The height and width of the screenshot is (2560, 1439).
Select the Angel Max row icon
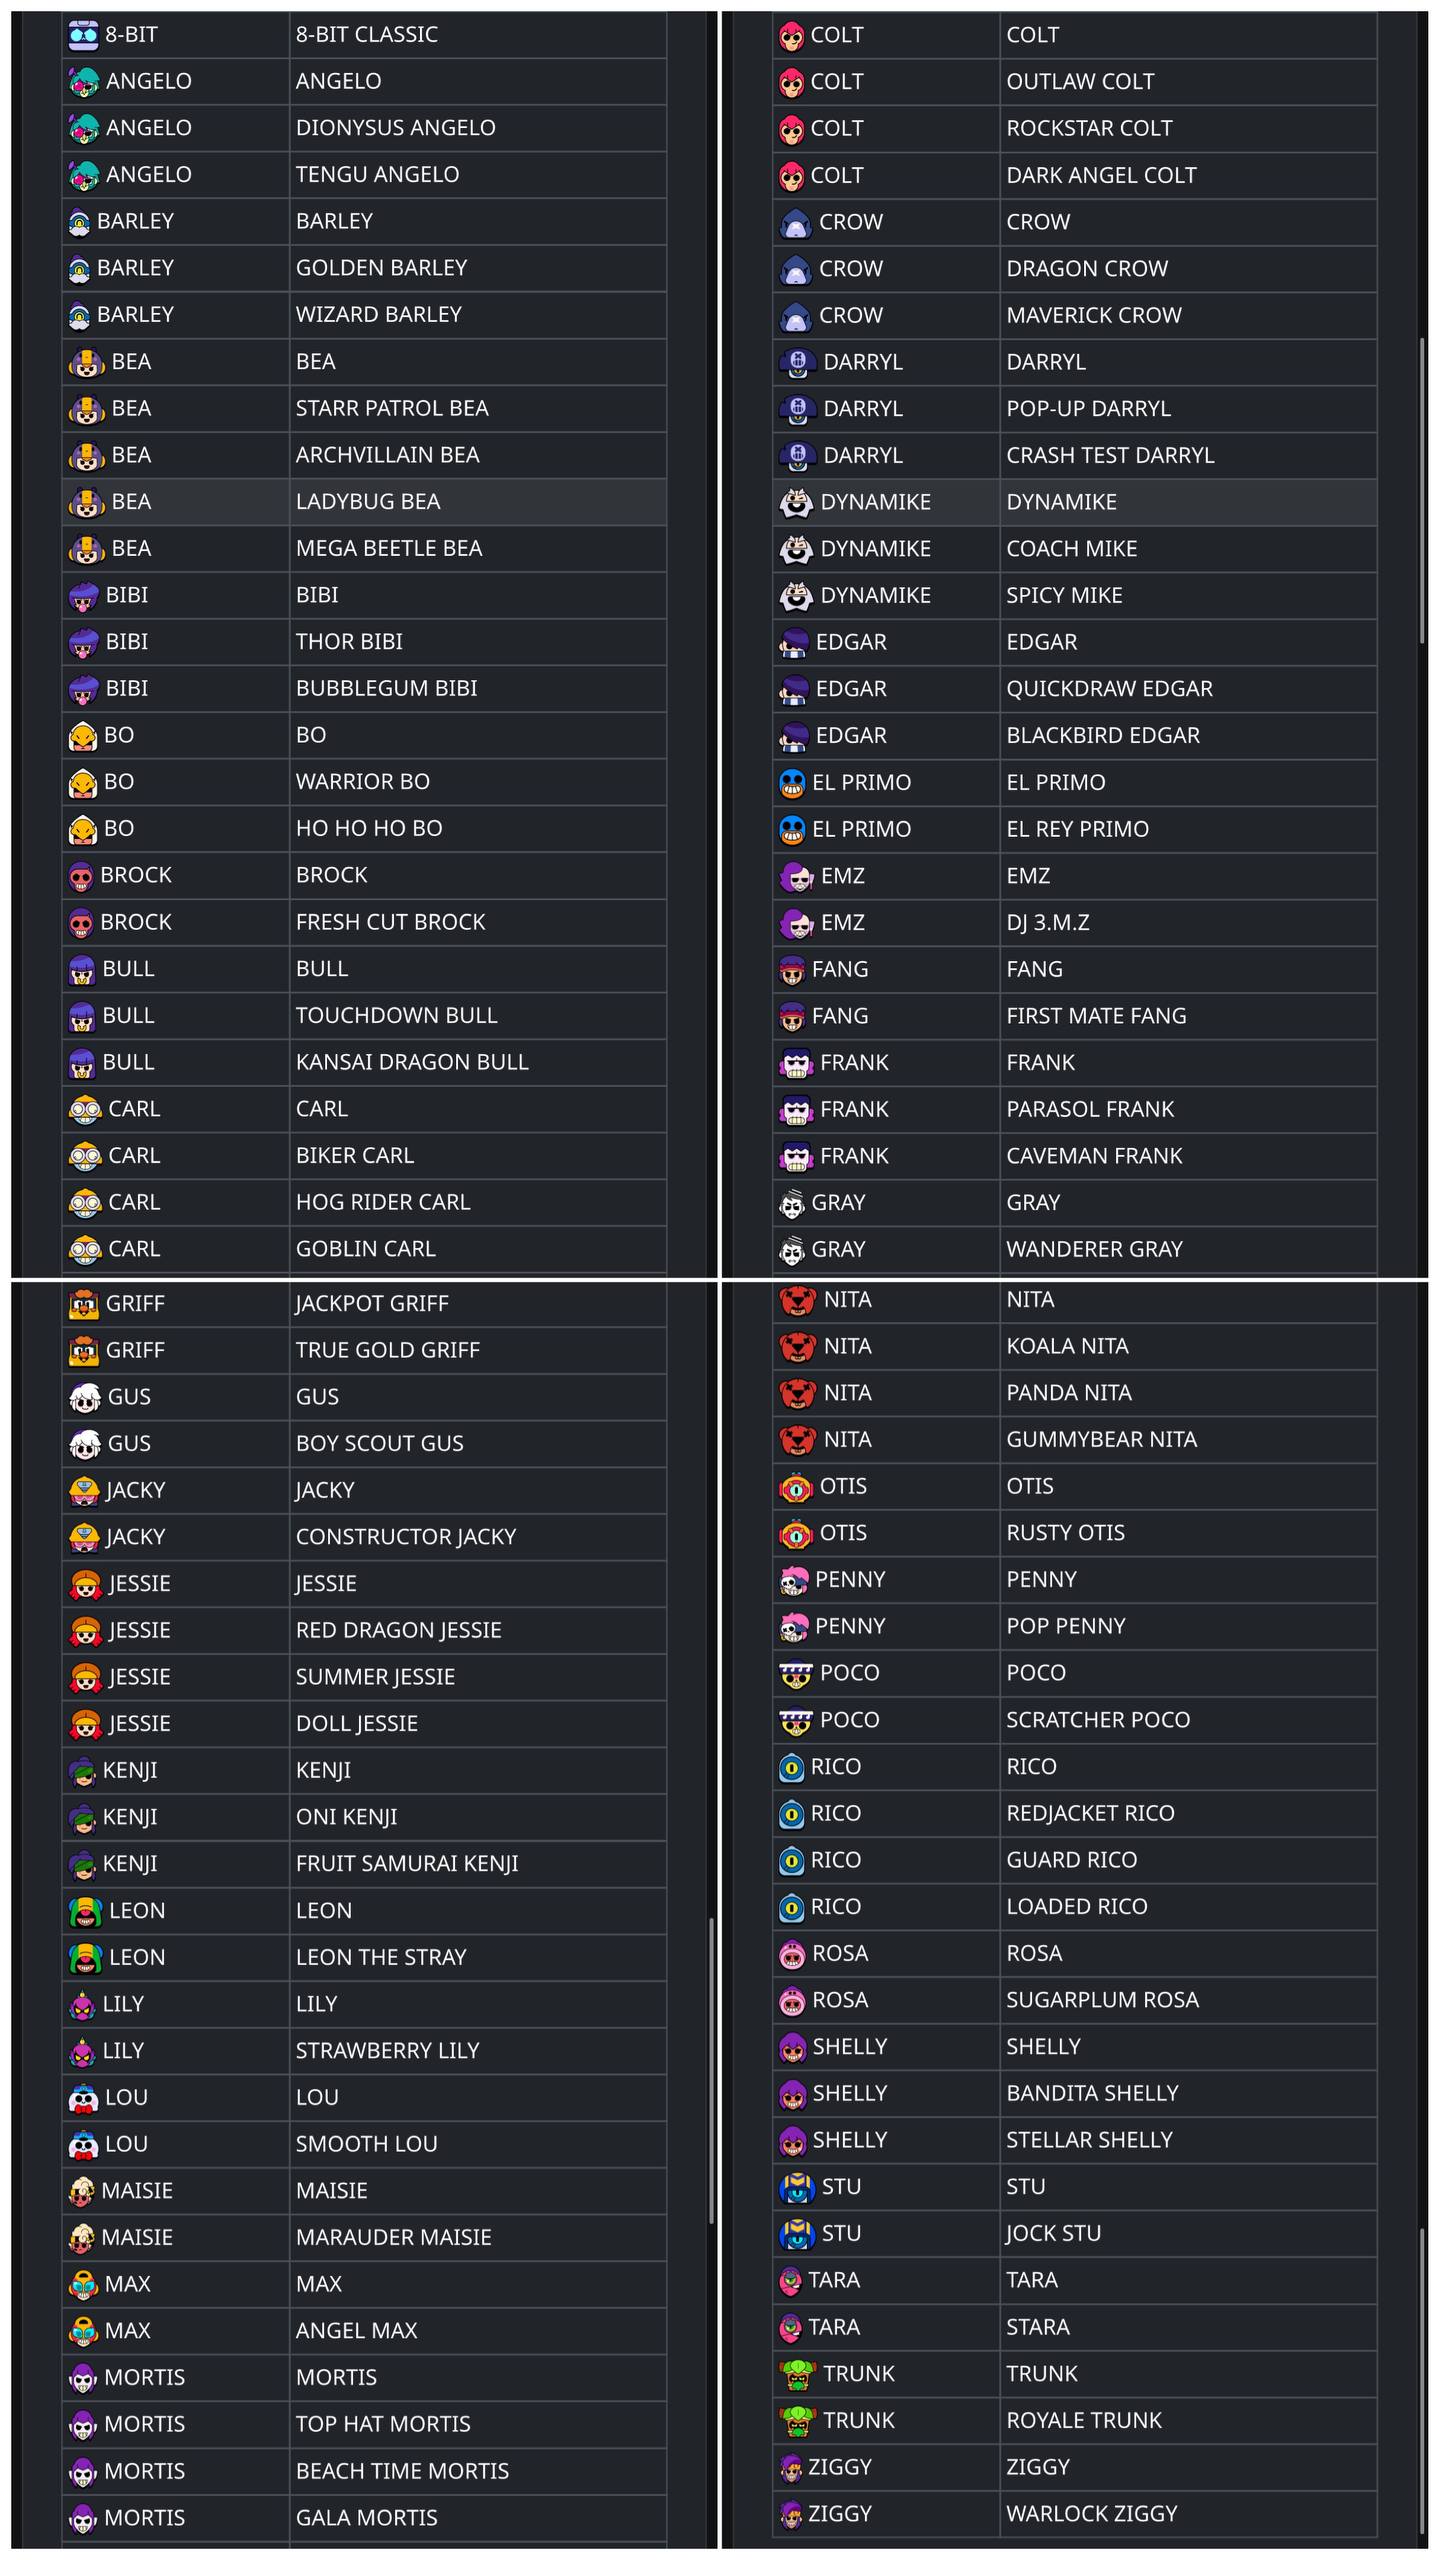click(x=84, y=2331)
